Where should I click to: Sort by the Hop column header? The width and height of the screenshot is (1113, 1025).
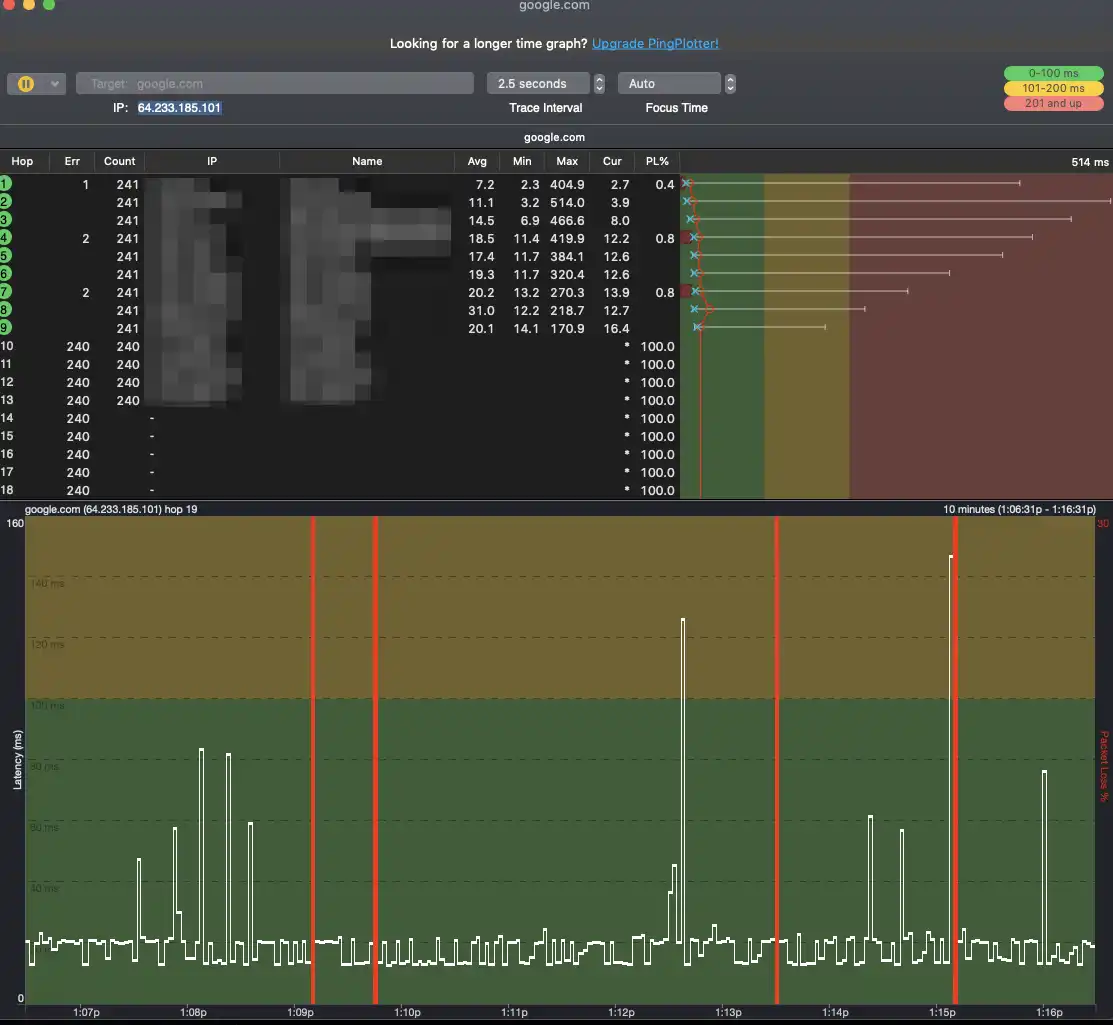22,161
